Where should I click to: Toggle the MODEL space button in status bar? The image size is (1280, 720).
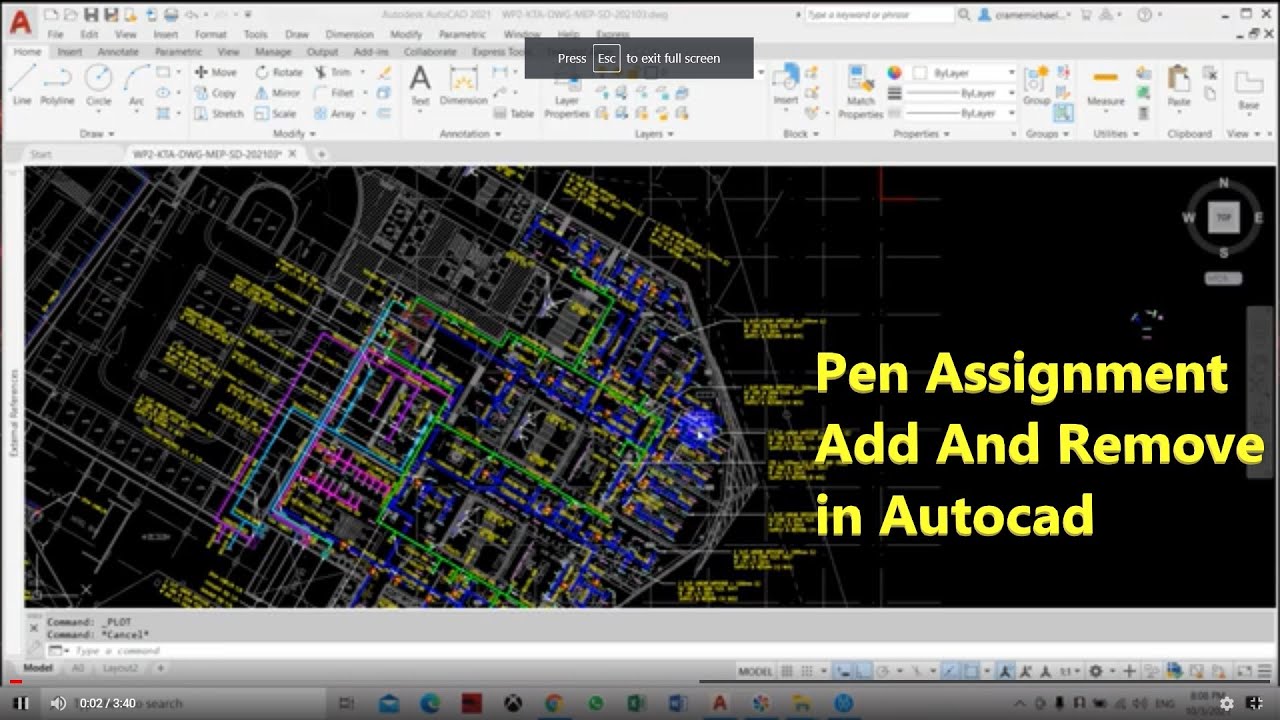point(755,671)
